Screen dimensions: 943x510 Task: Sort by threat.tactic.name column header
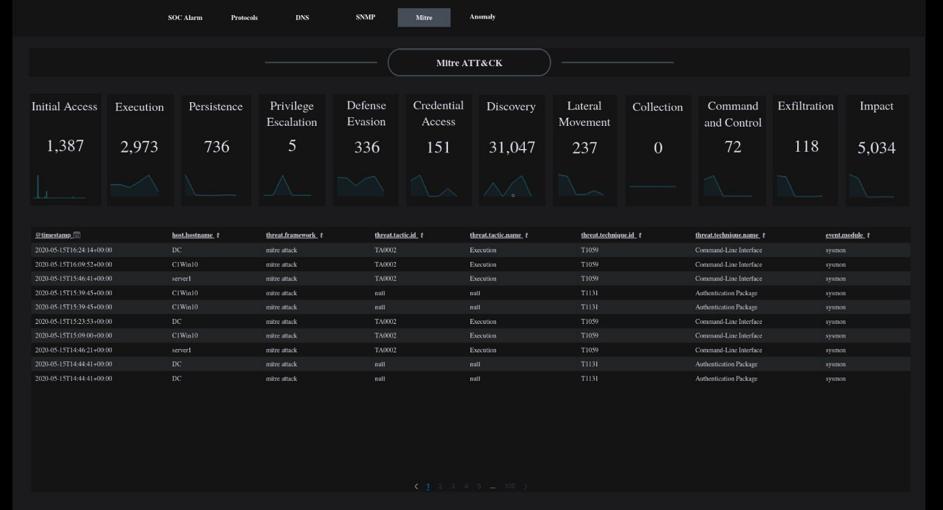(x=497, y=235)
